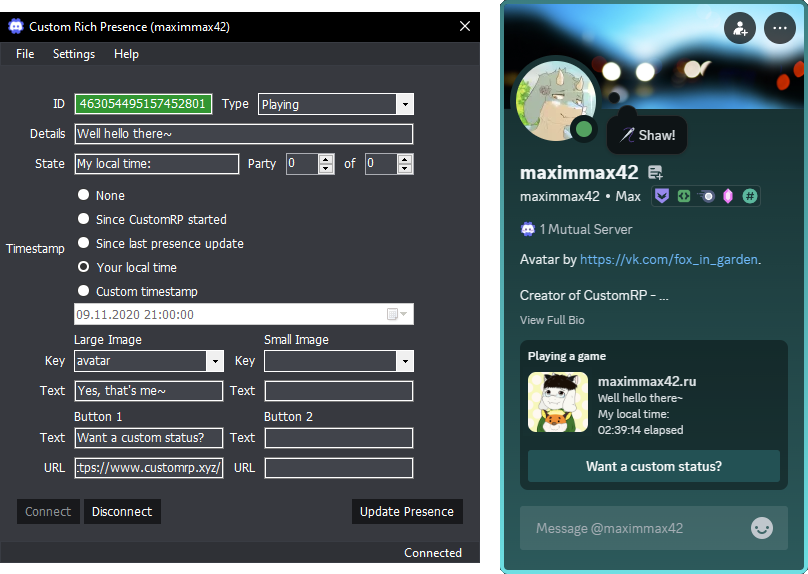
Task: Click the Message @maximmax42 input box
Action: [x=654, y=528]
